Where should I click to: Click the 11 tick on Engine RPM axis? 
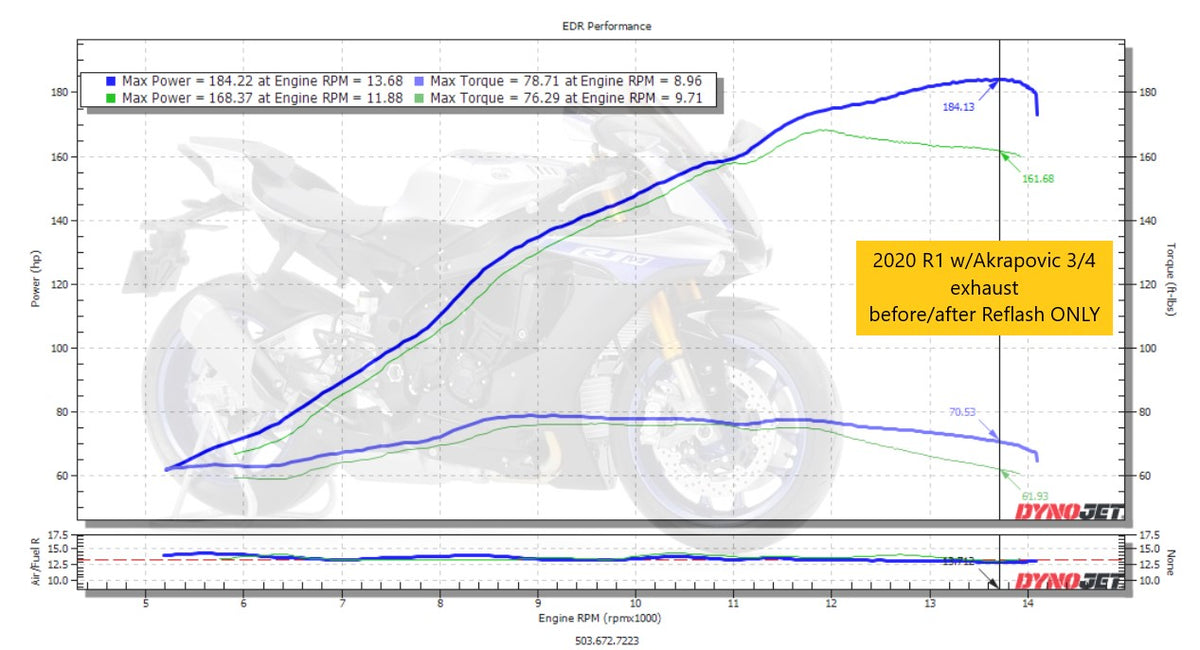[x=734, y=603]
